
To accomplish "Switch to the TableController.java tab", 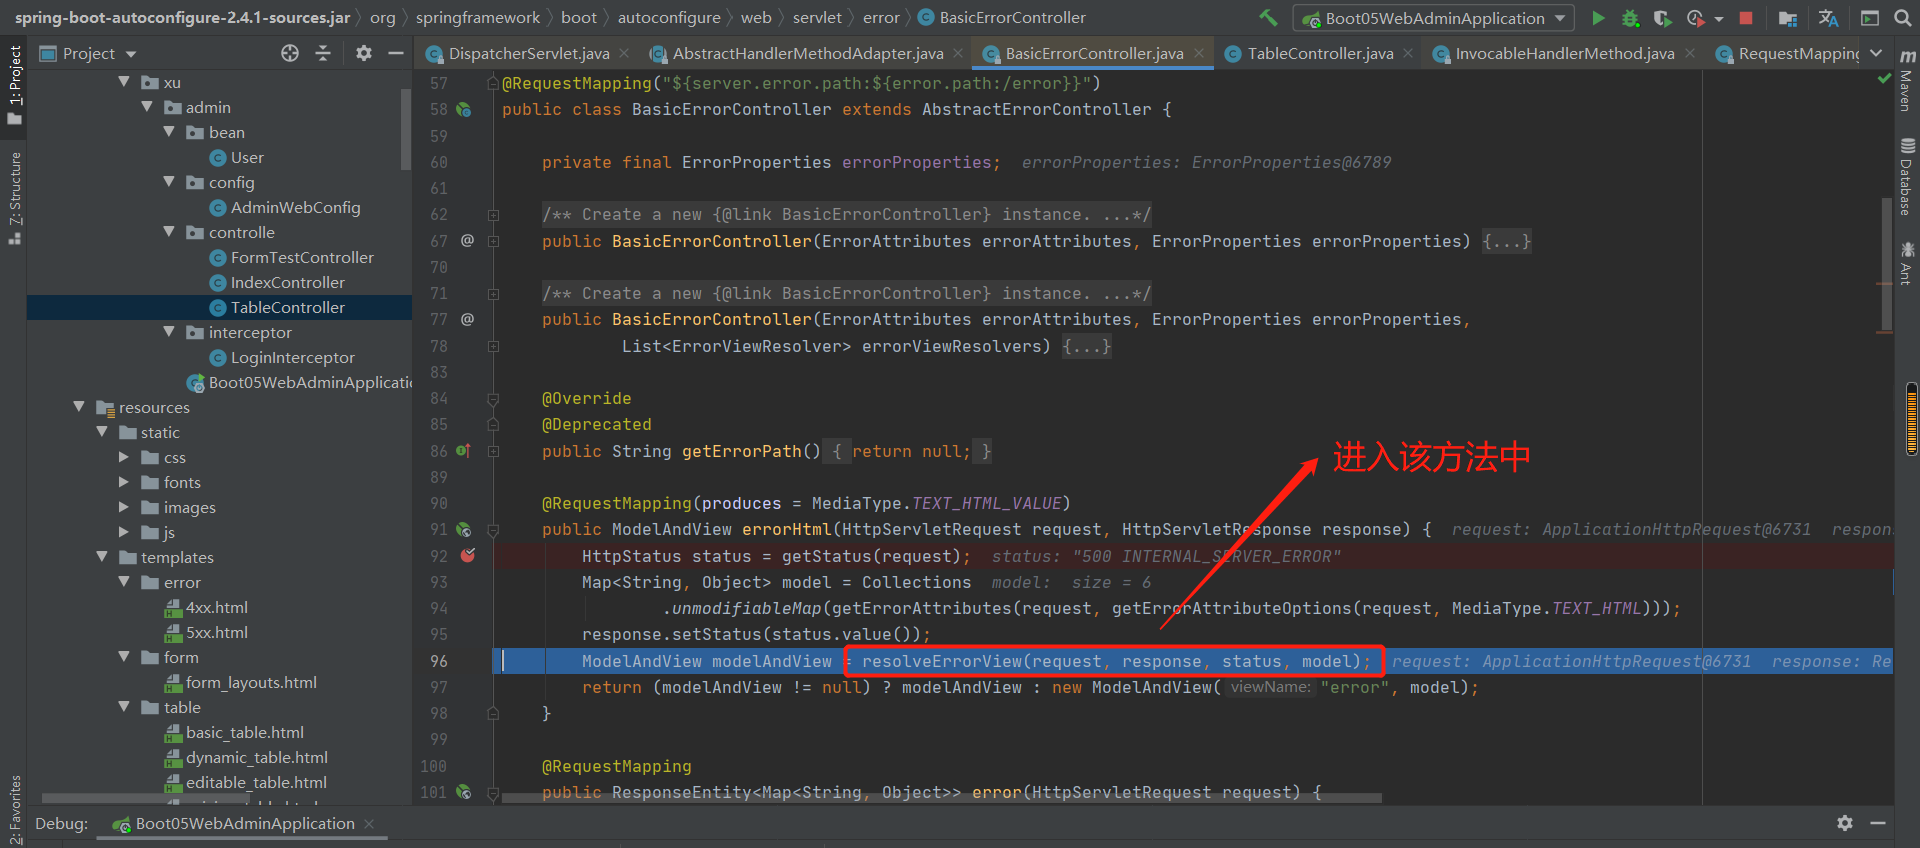I will pyautogui.click(x=1319, y=53).
